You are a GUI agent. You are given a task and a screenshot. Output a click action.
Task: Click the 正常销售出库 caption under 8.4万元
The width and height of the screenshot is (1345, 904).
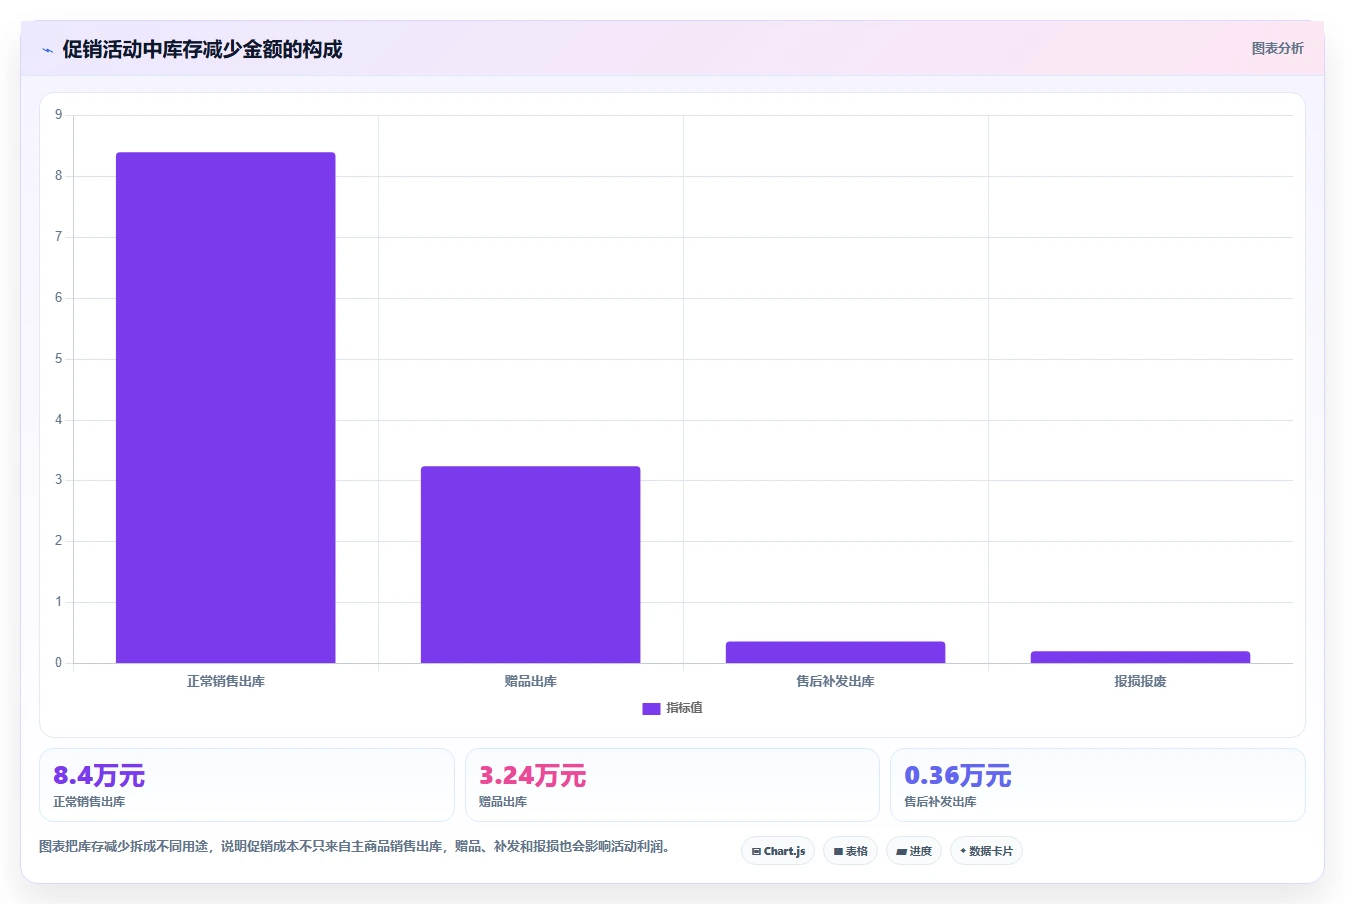(x=89, y=802)
